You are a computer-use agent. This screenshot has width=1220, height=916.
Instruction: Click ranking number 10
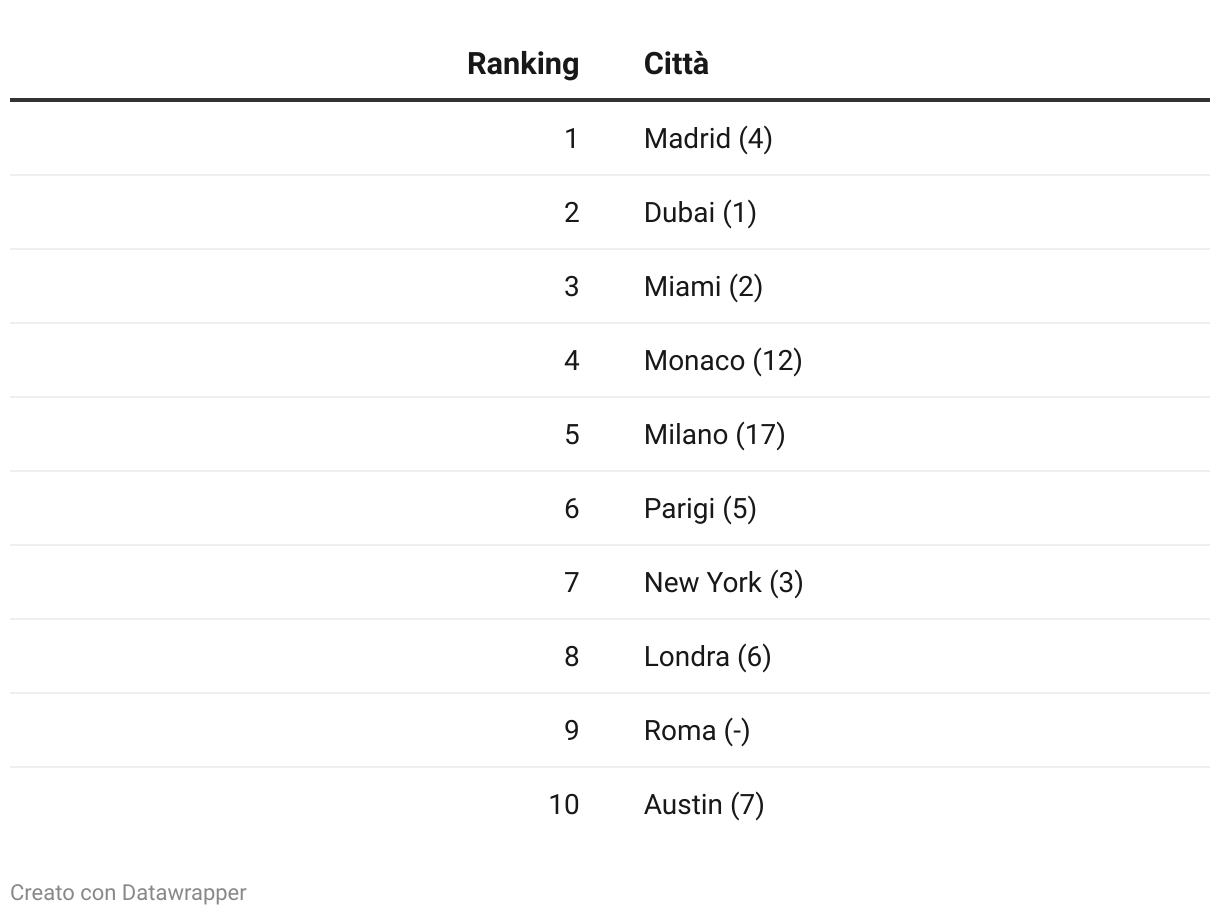coord(564,804)
